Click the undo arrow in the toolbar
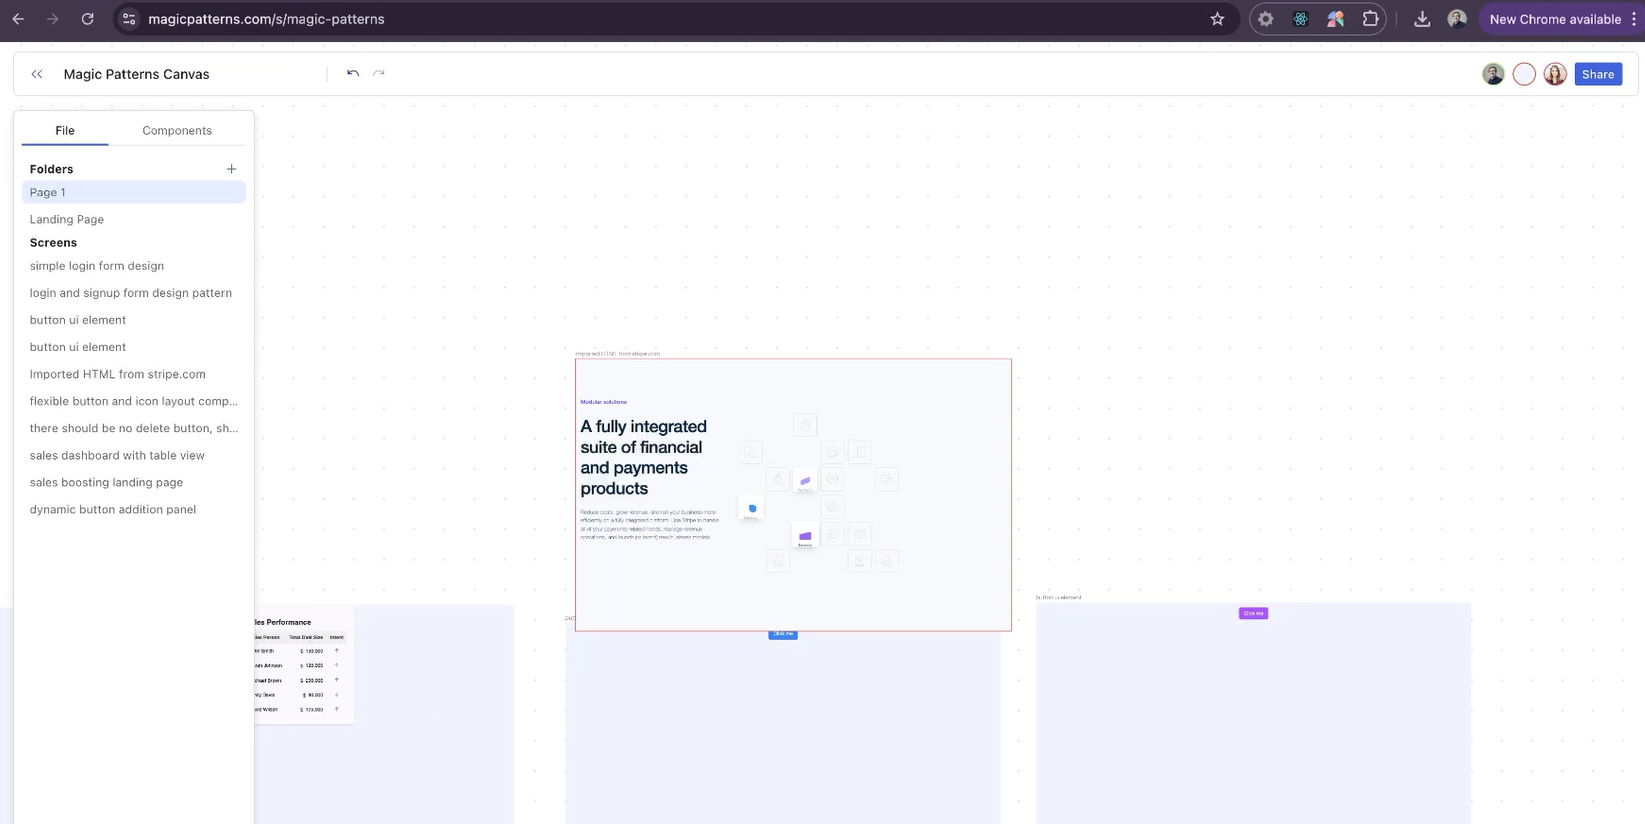The width and height of the screenshot is (1645, 824). pos(353,73)
